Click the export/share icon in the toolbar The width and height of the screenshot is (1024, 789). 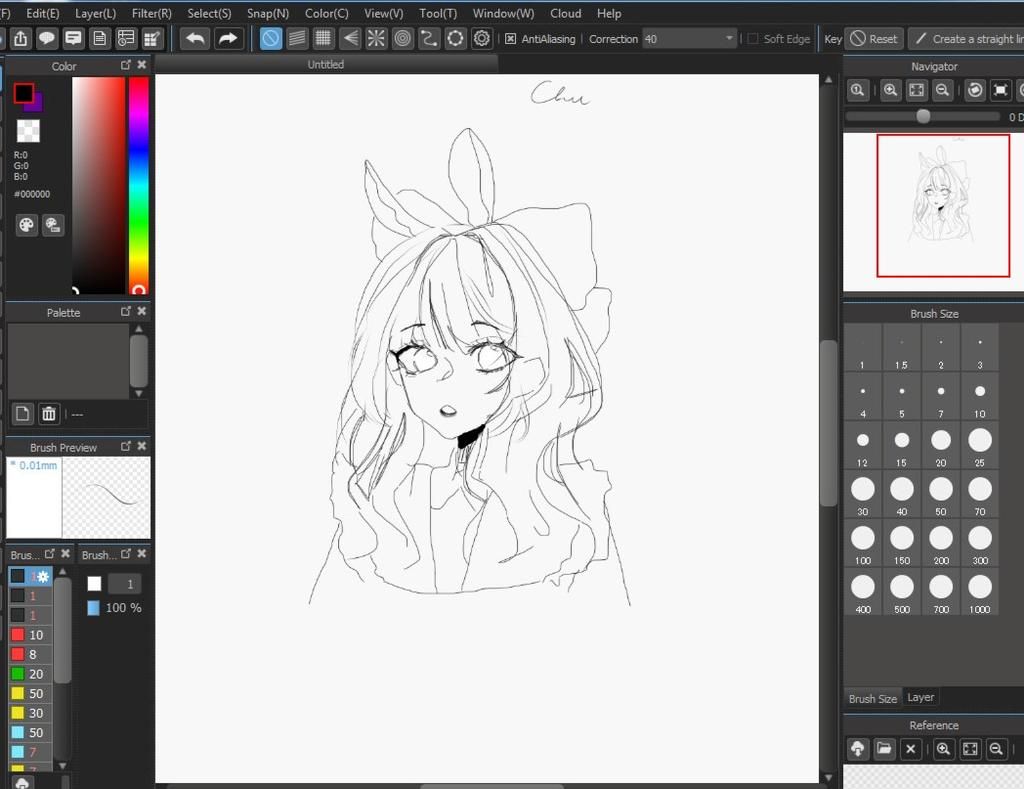(x=20, y=39)
